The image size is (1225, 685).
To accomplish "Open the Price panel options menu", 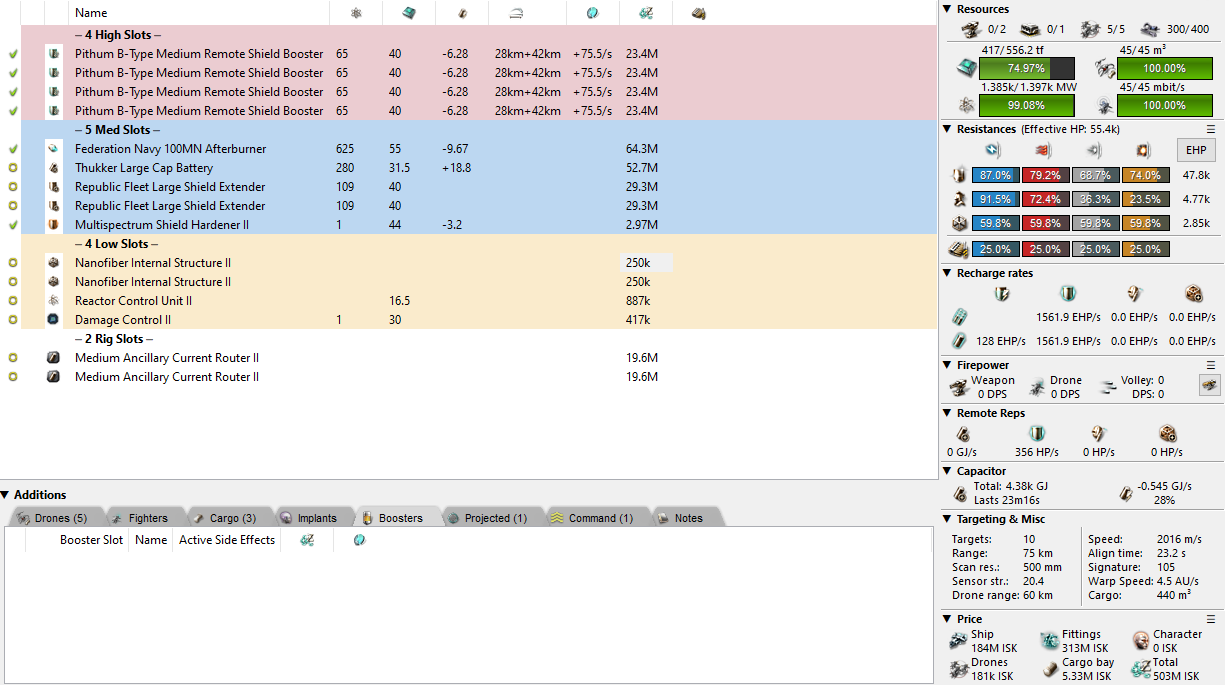I will (x=1211, y=619).
